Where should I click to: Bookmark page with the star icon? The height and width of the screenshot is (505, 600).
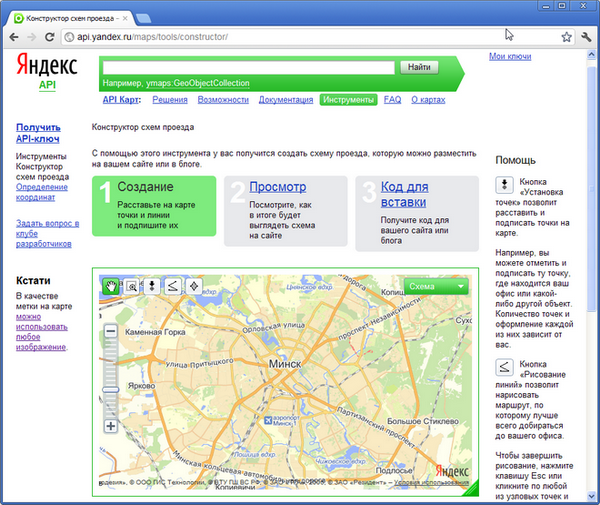pos(566,37)
